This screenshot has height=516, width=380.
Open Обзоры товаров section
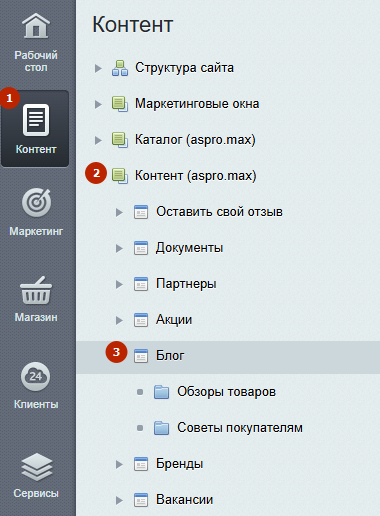227,392
